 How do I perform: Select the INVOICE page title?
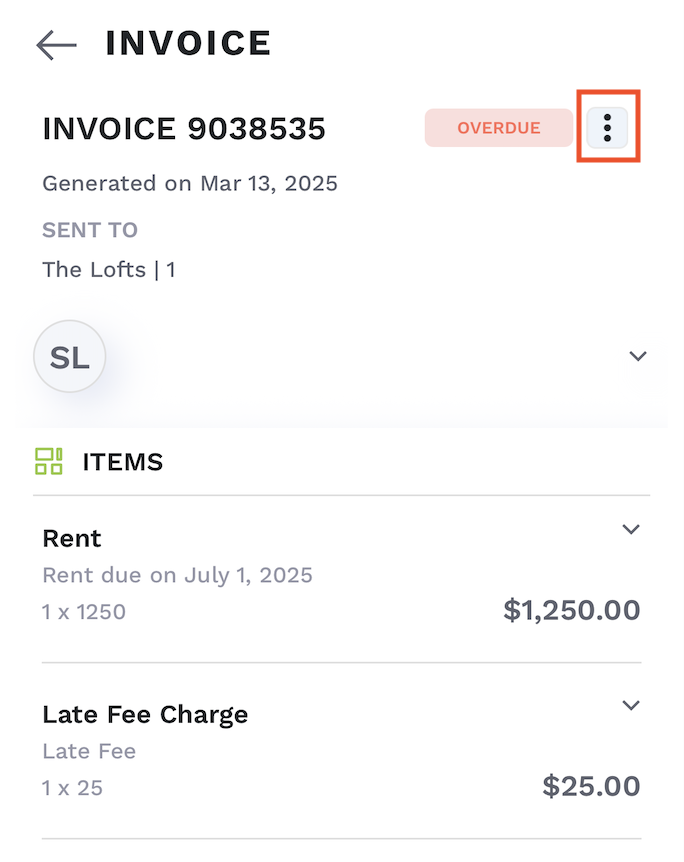coord(188,43)
